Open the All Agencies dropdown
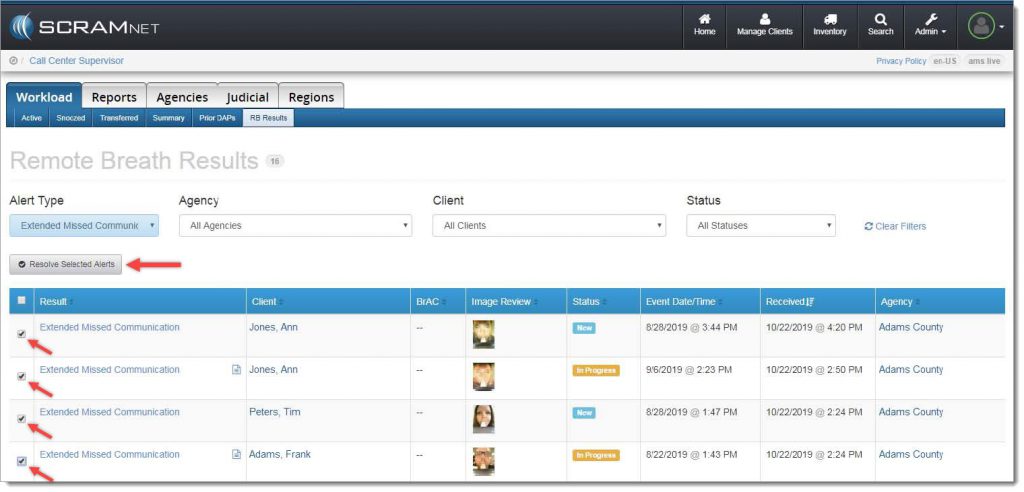1024x492 pixels. point(294,226)
